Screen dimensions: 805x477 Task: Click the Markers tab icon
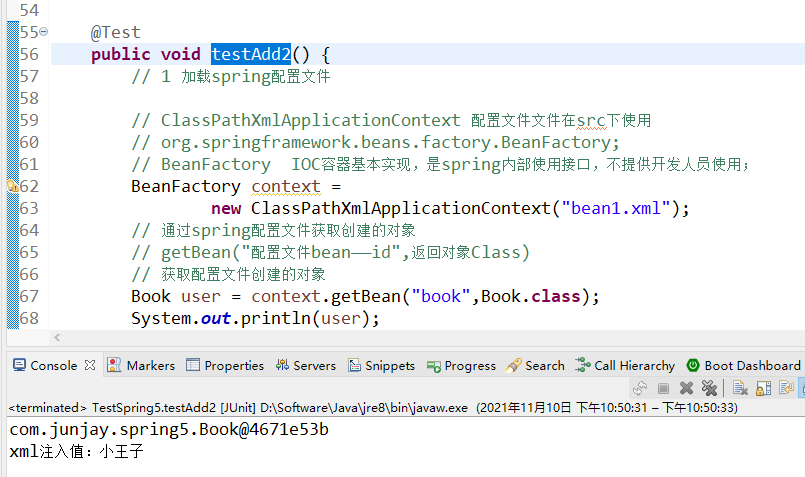tap(114, 365)
